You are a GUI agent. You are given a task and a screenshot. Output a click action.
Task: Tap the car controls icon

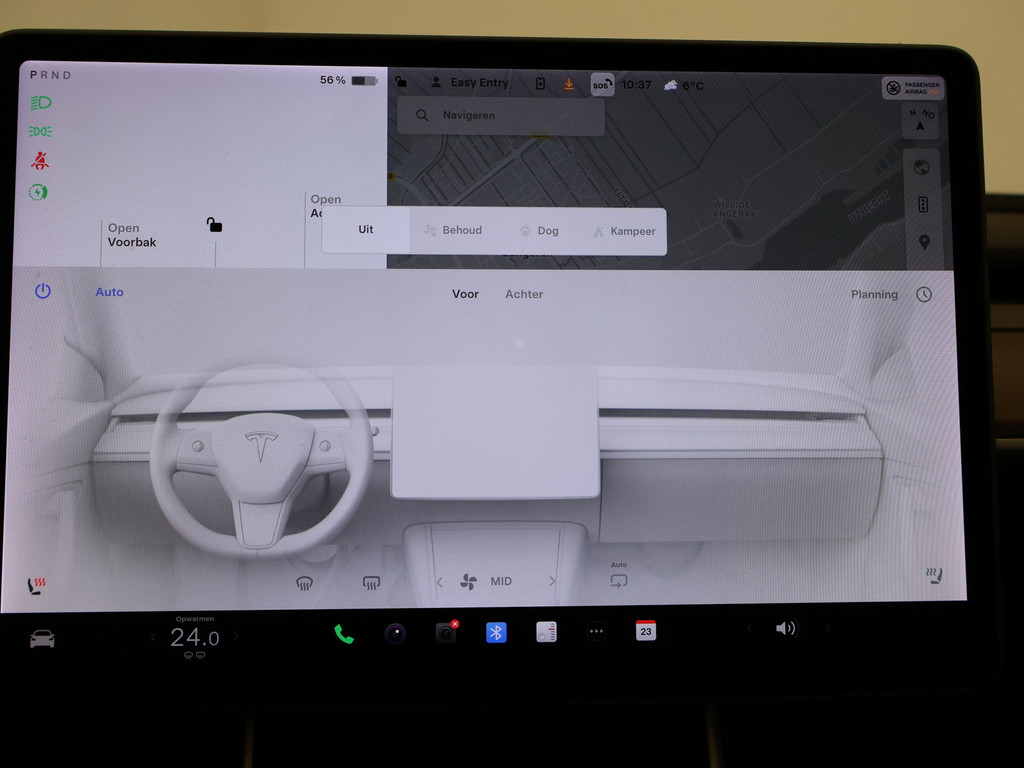[x=42, y=638]
